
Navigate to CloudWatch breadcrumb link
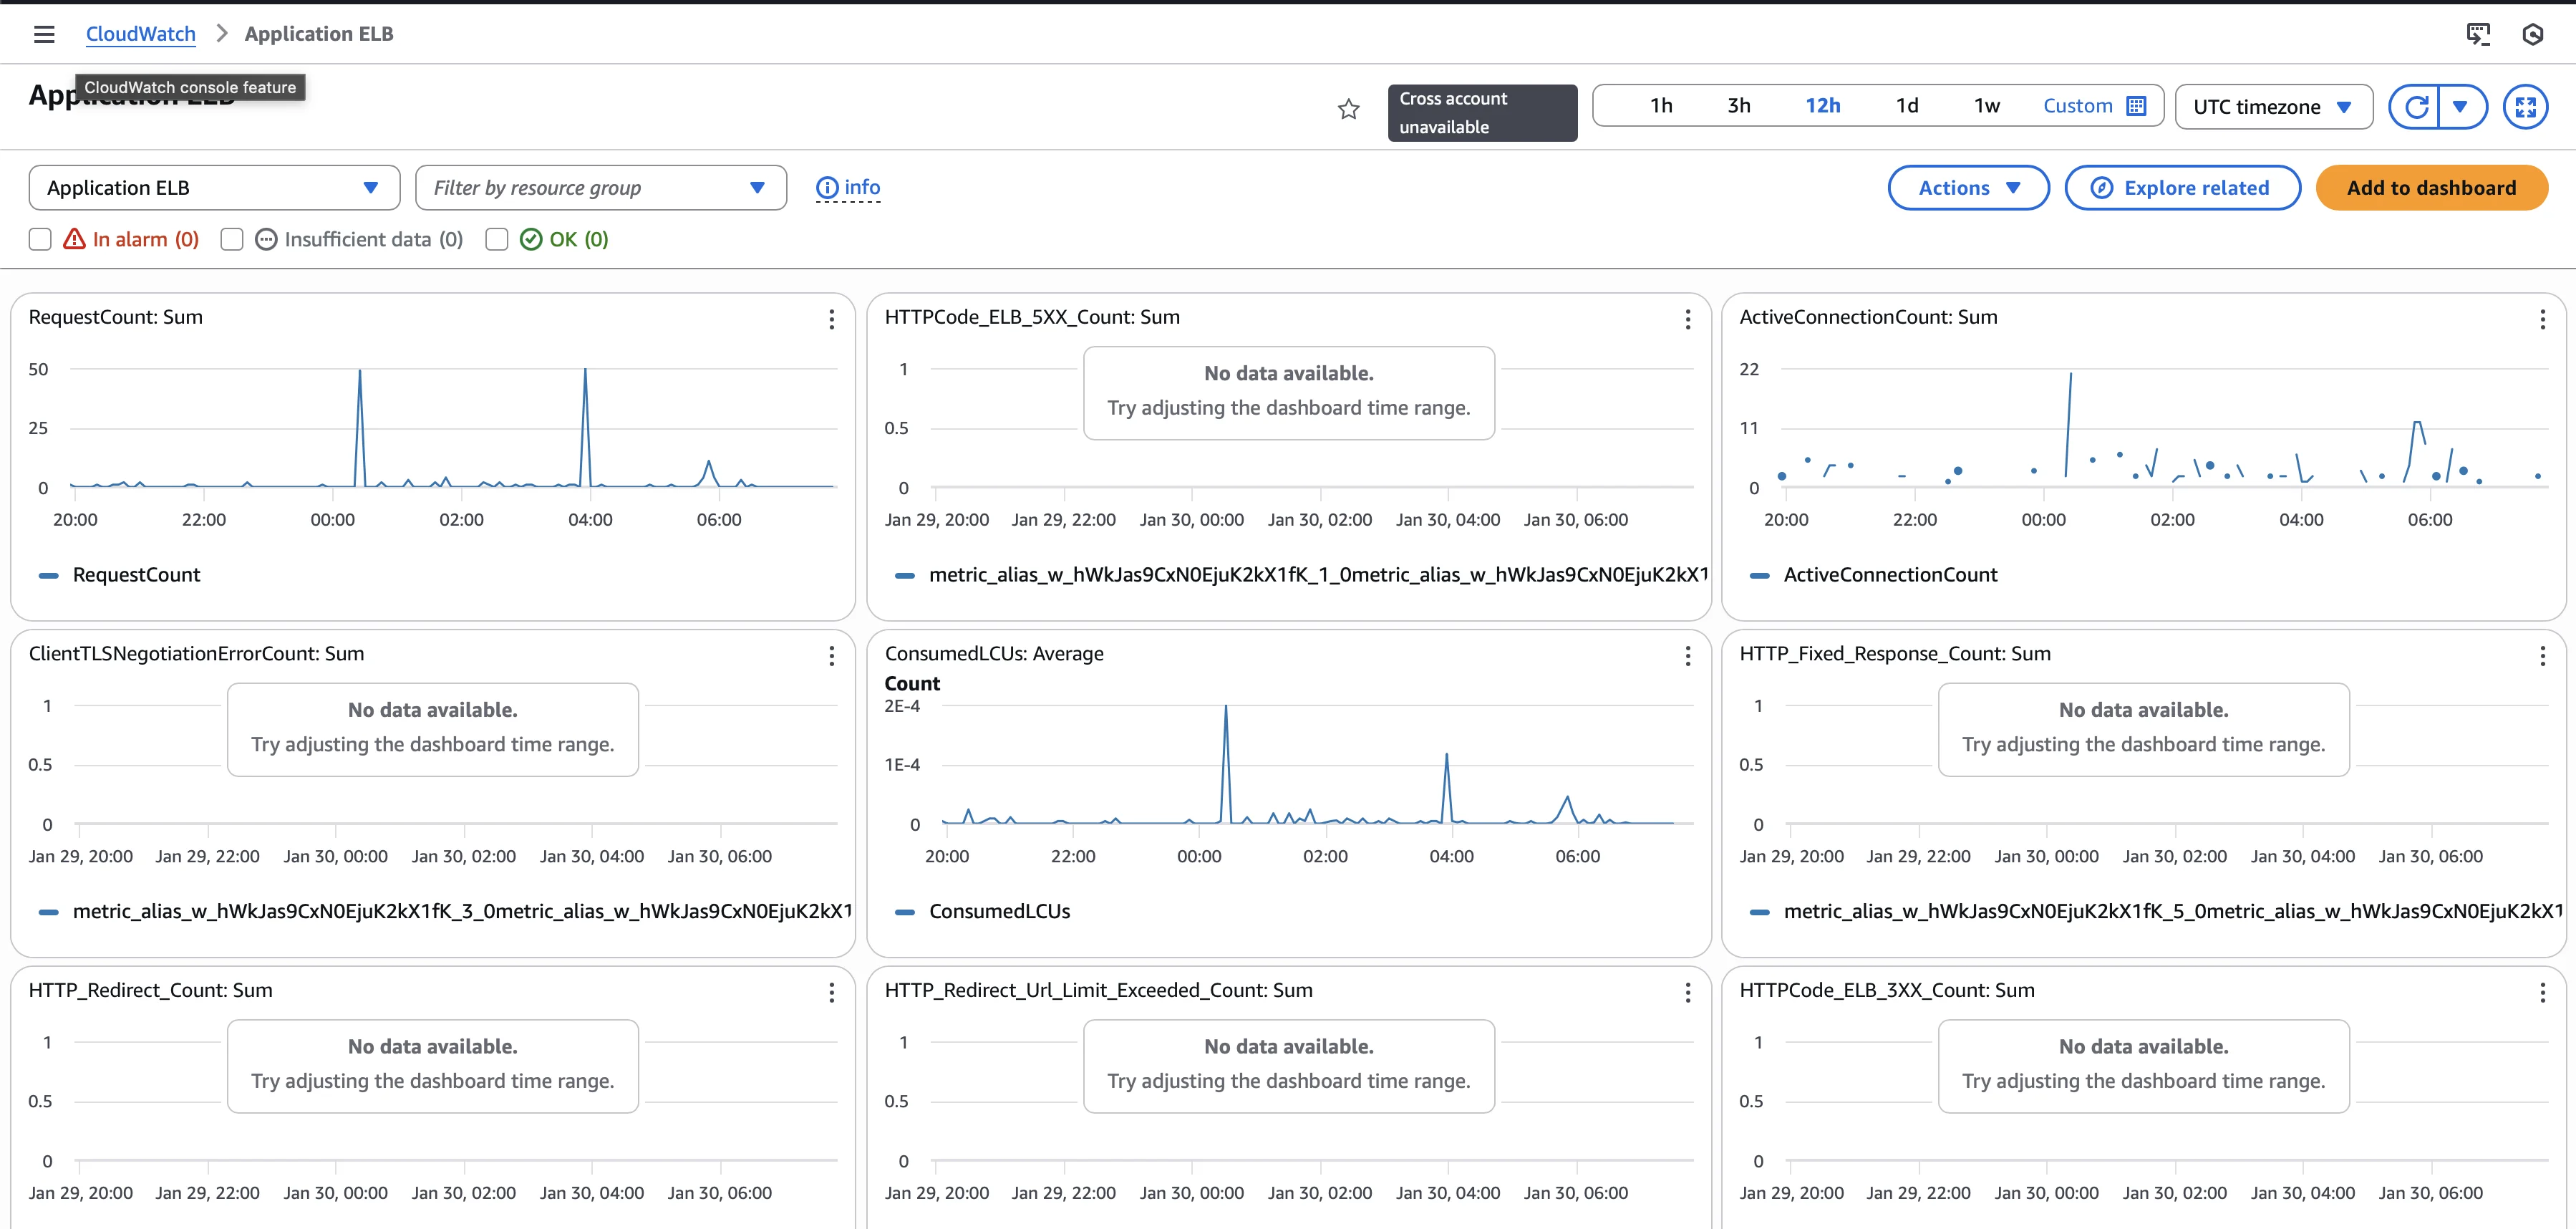[140, 34]
